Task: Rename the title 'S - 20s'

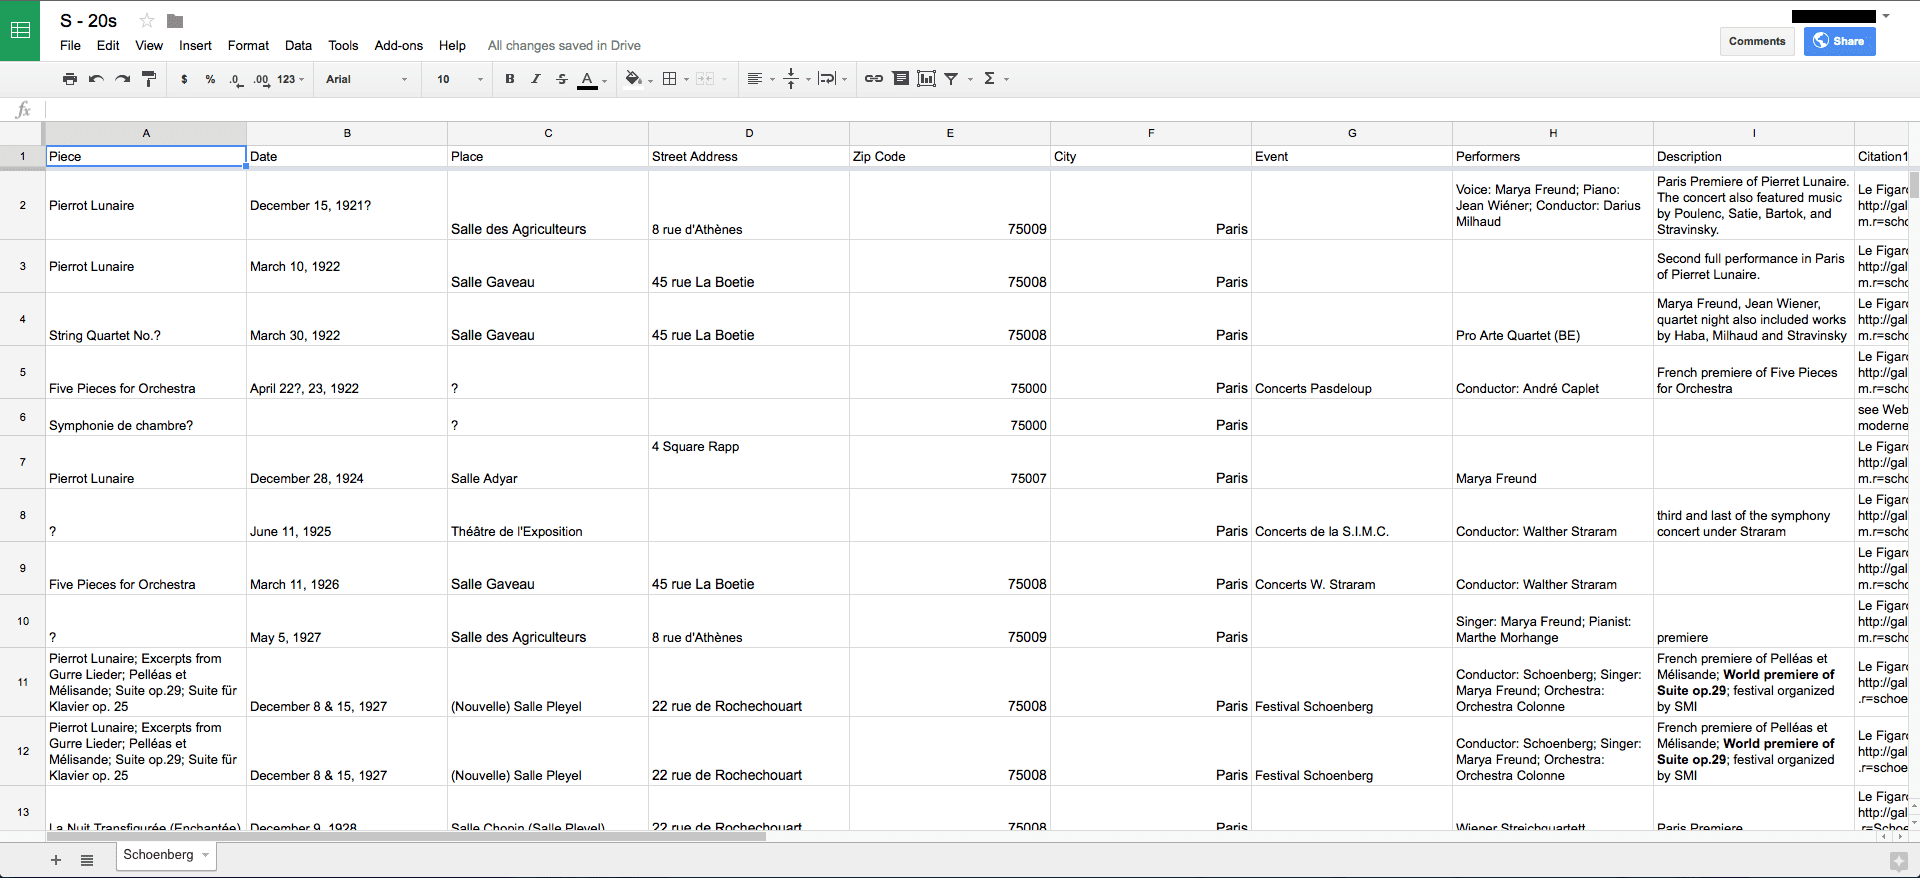Action: tap(88, 21)
